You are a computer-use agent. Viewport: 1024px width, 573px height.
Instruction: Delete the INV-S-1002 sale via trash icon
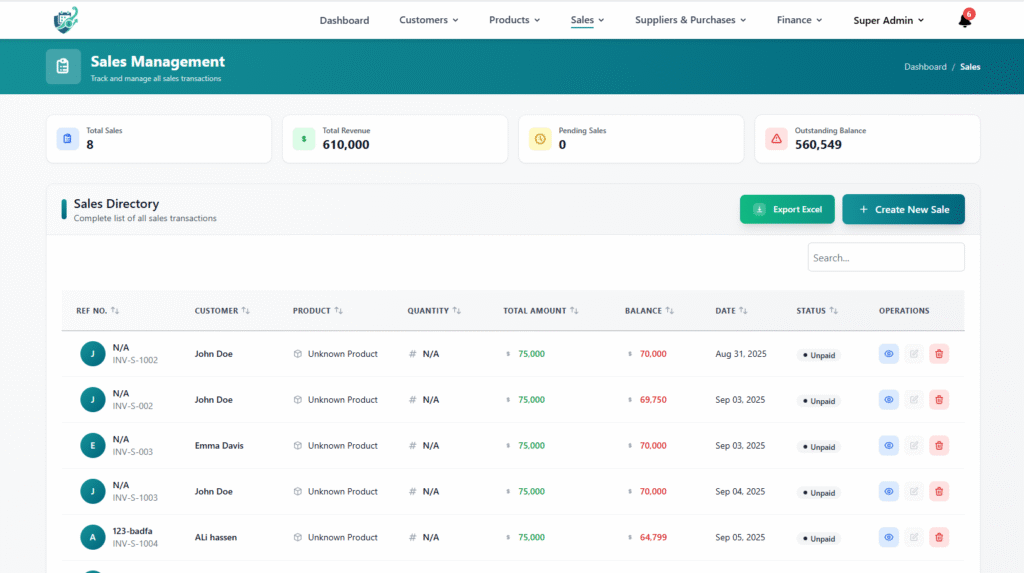(x=938, y=354)
